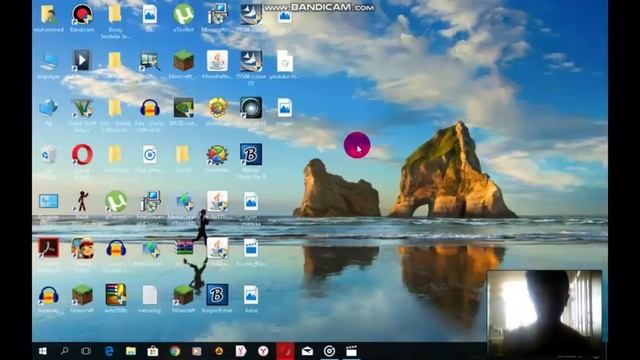Viewport: 640px width, 360px height.
Task: Open the wrar550tr WinRAR installer icon
Action: 116,295
